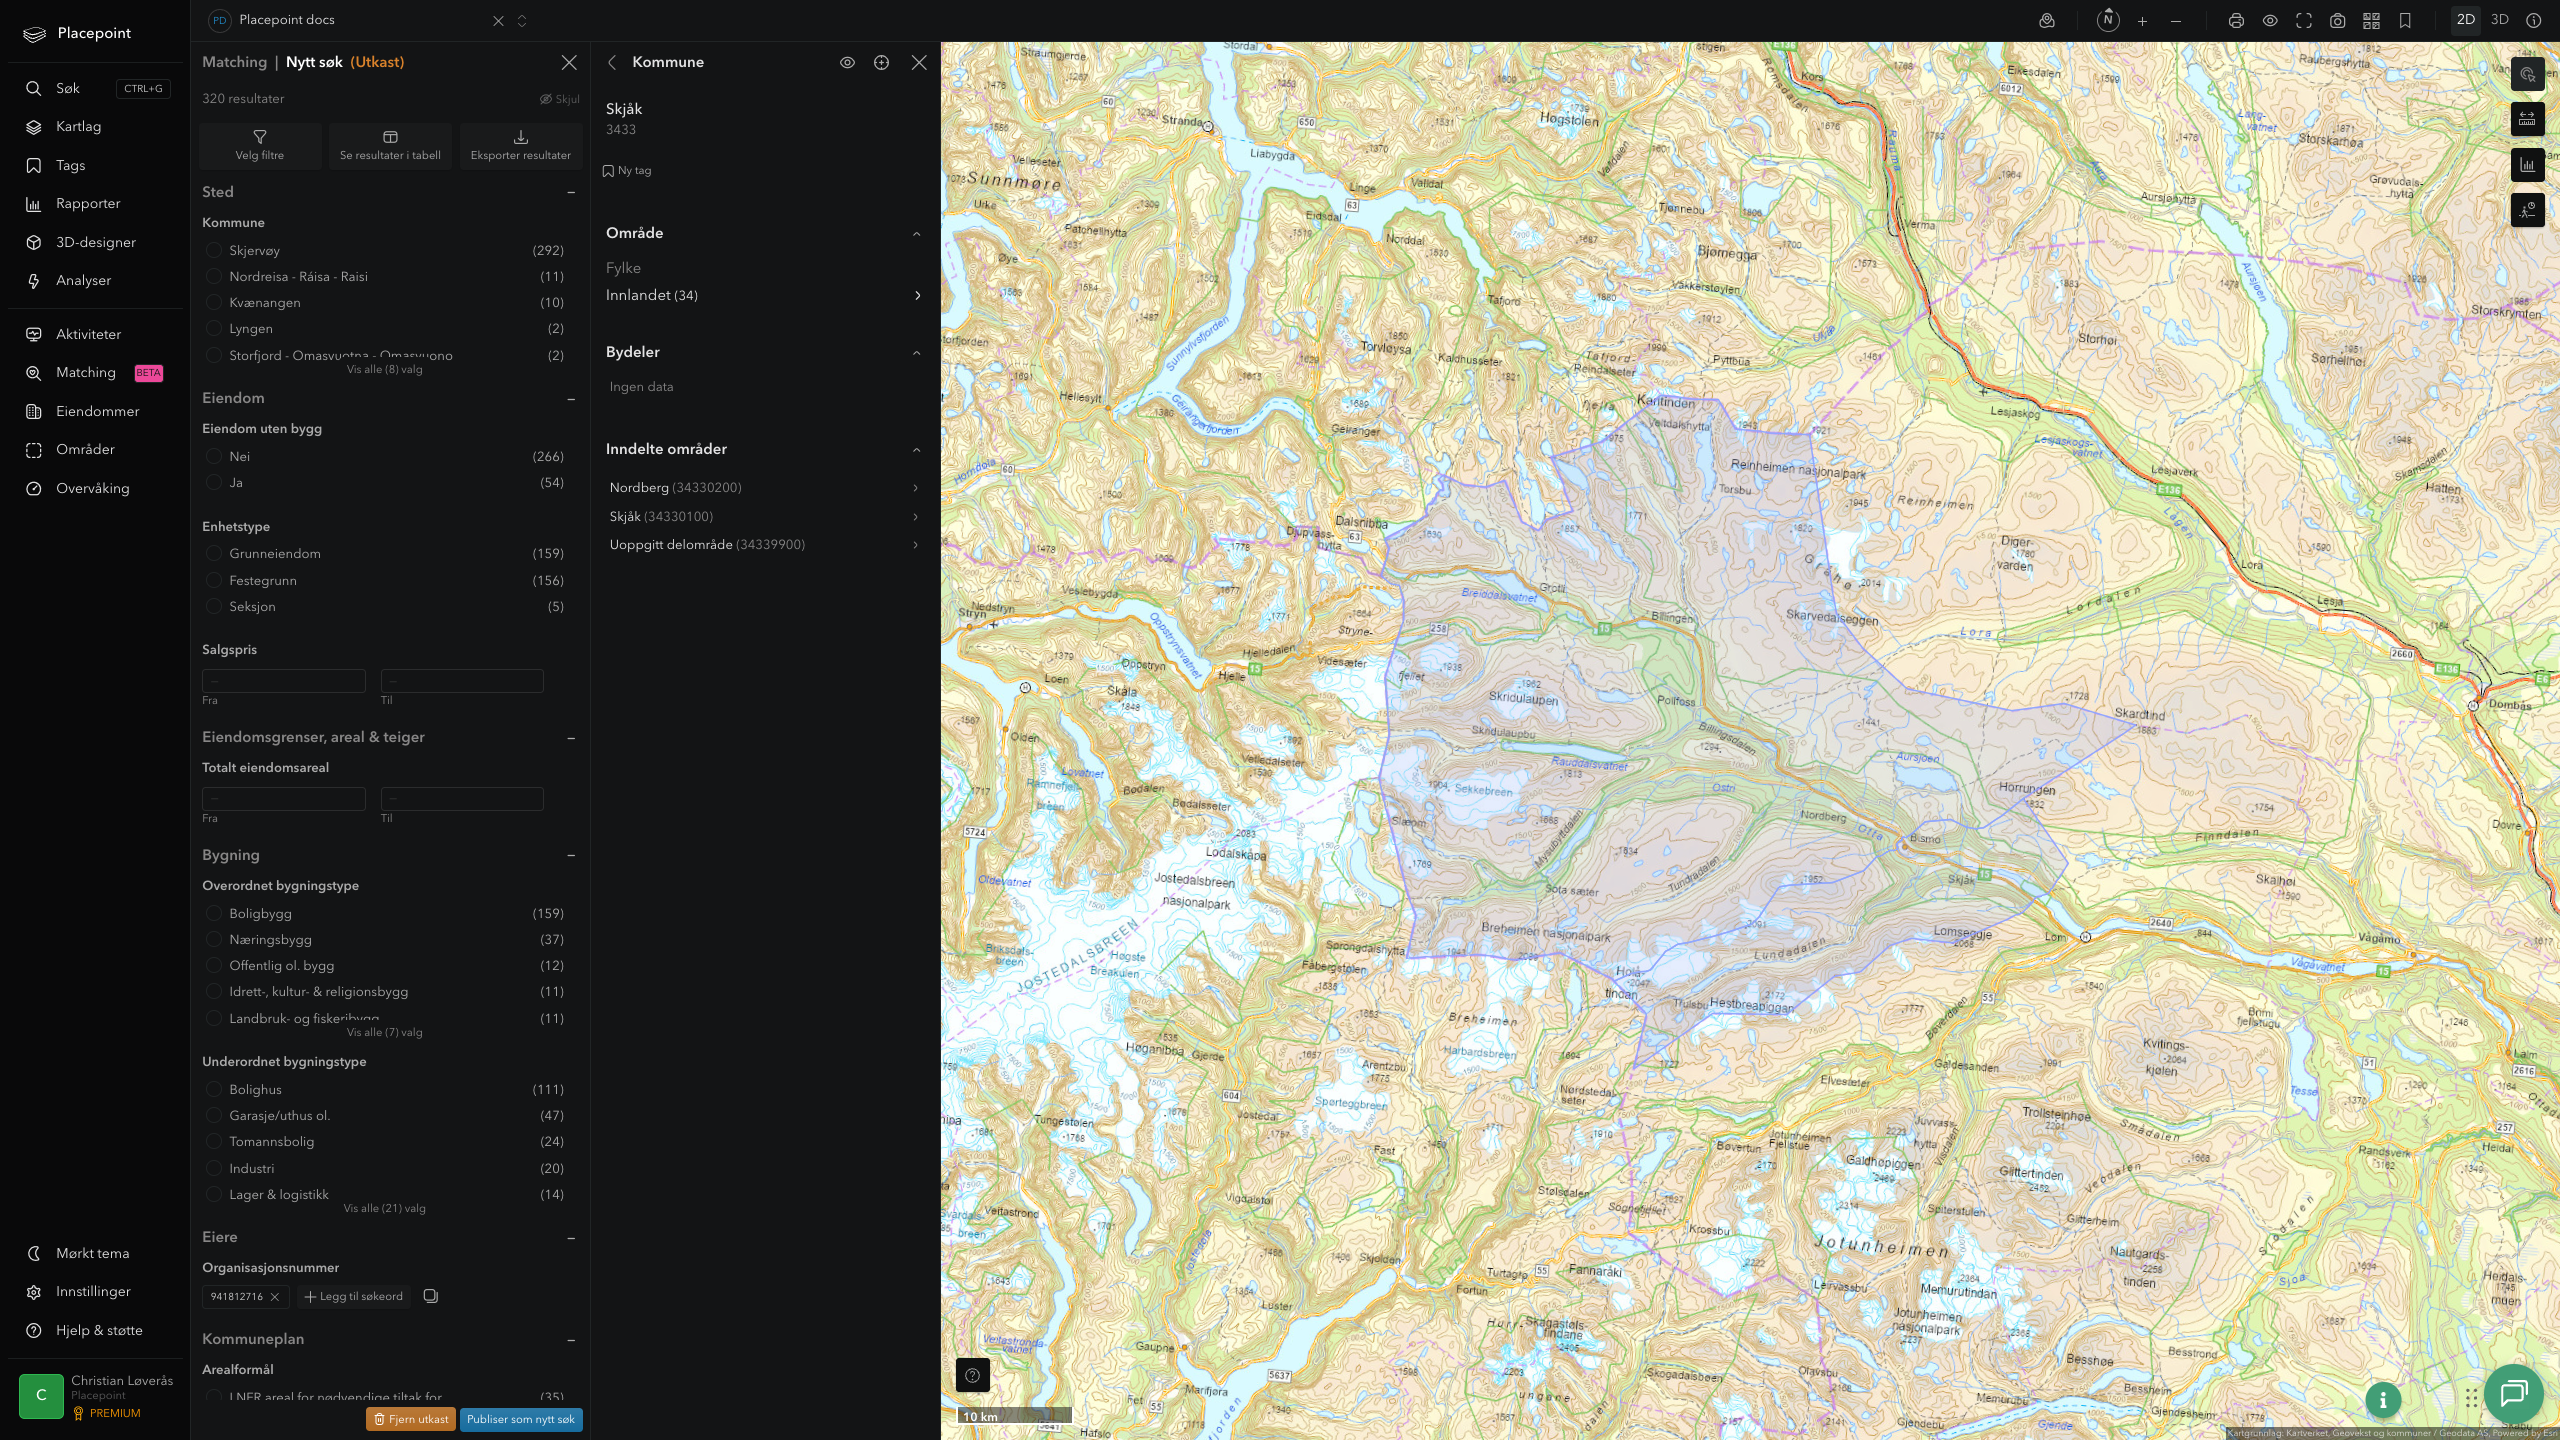Select Næringsbygg building type

tap(213, 940)
